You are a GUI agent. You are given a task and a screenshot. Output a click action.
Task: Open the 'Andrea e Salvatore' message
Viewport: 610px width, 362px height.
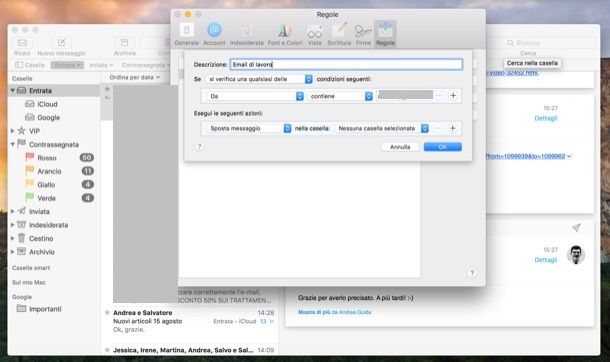pos(191,321)
